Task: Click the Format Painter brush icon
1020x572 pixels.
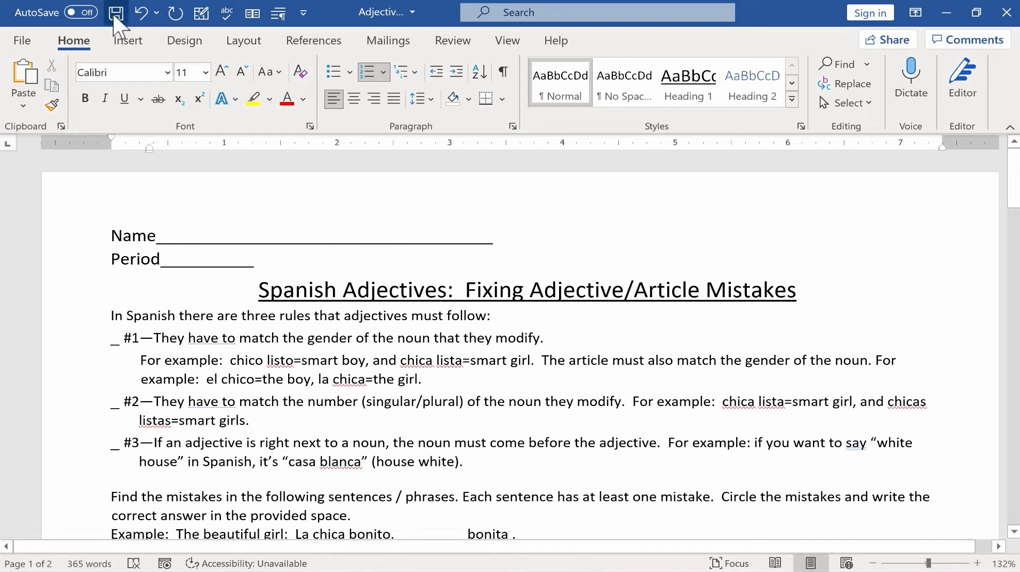Action: coord(52,105)
